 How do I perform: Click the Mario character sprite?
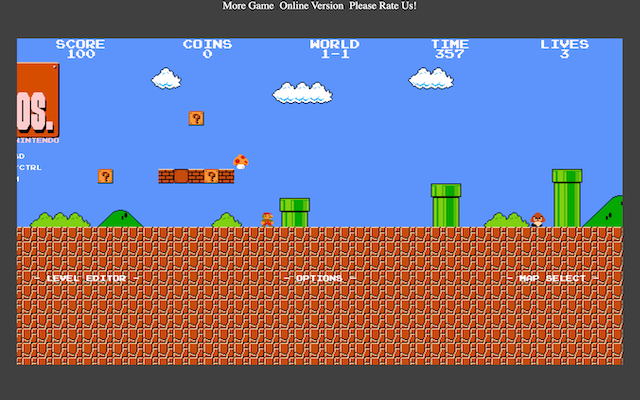point(267,220)
